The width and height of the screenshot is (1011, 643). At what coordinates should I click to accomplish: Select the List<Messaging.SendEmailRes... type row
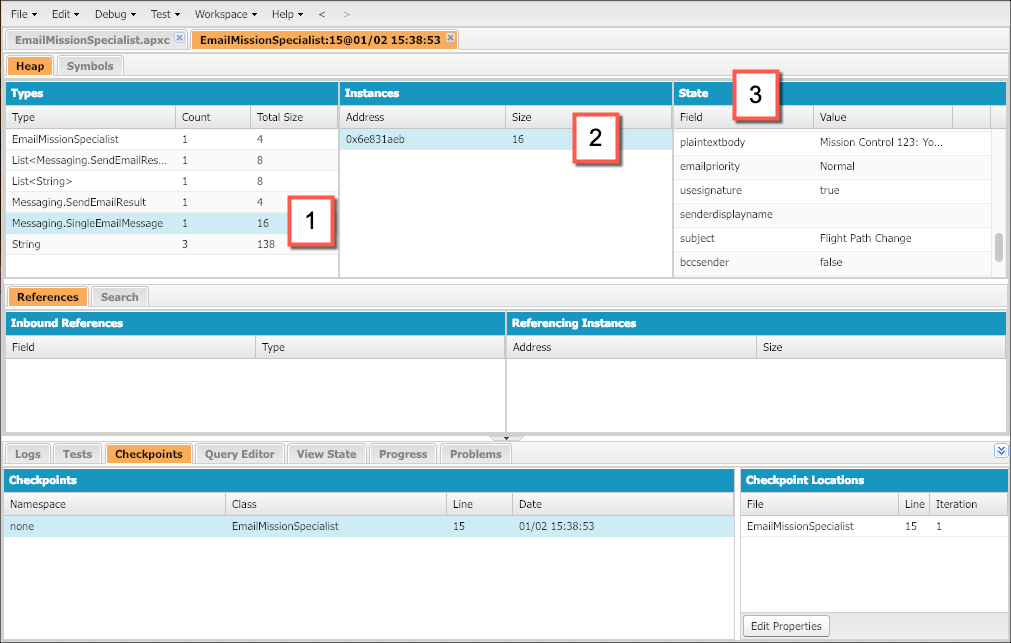click(x=172, y=160)
